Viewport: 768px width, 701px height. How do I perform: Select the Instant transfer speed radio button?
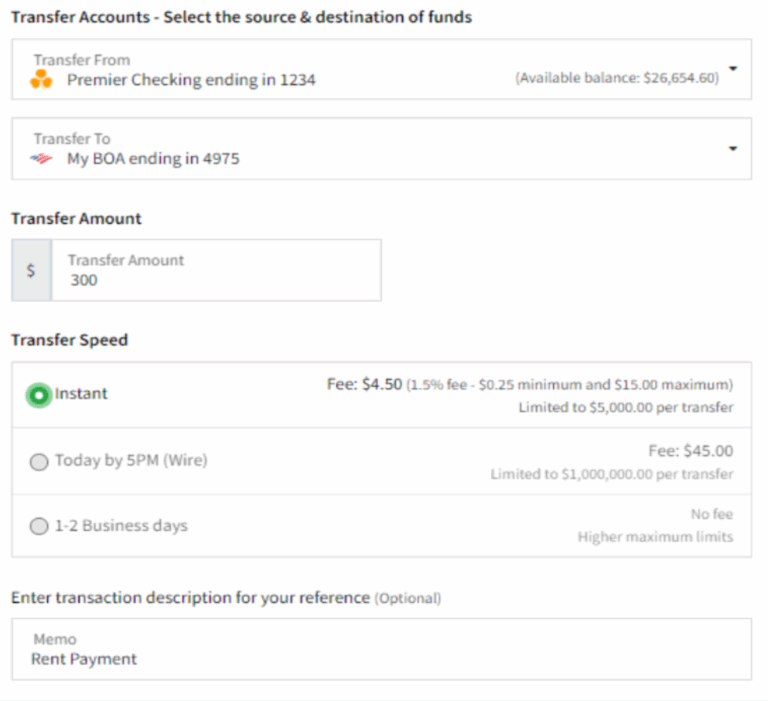pos(39,395)
